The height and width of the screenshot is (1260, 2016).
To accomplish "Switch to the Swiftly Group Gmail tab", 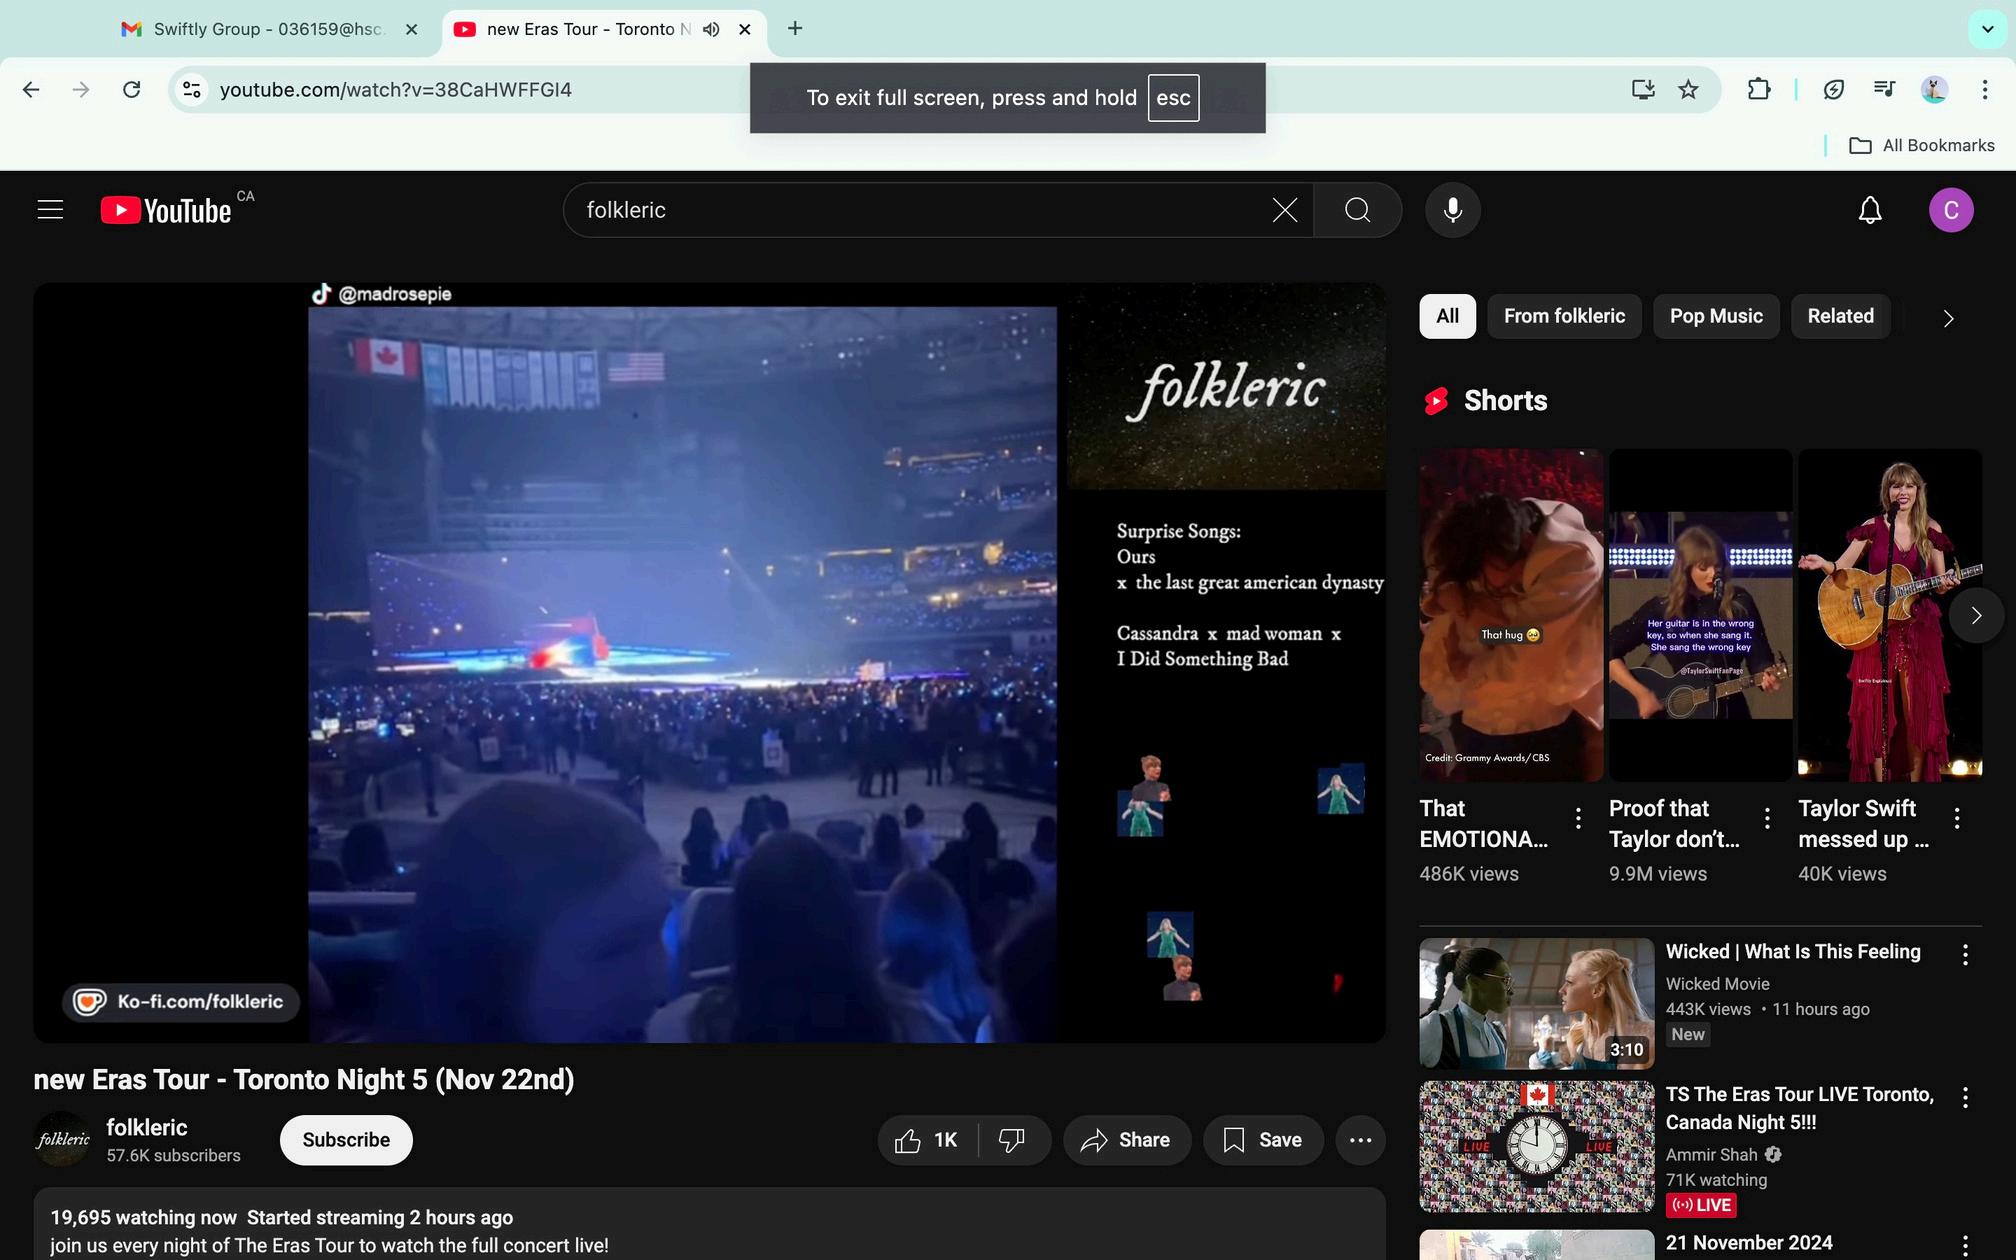I will [x=266, y=29].
